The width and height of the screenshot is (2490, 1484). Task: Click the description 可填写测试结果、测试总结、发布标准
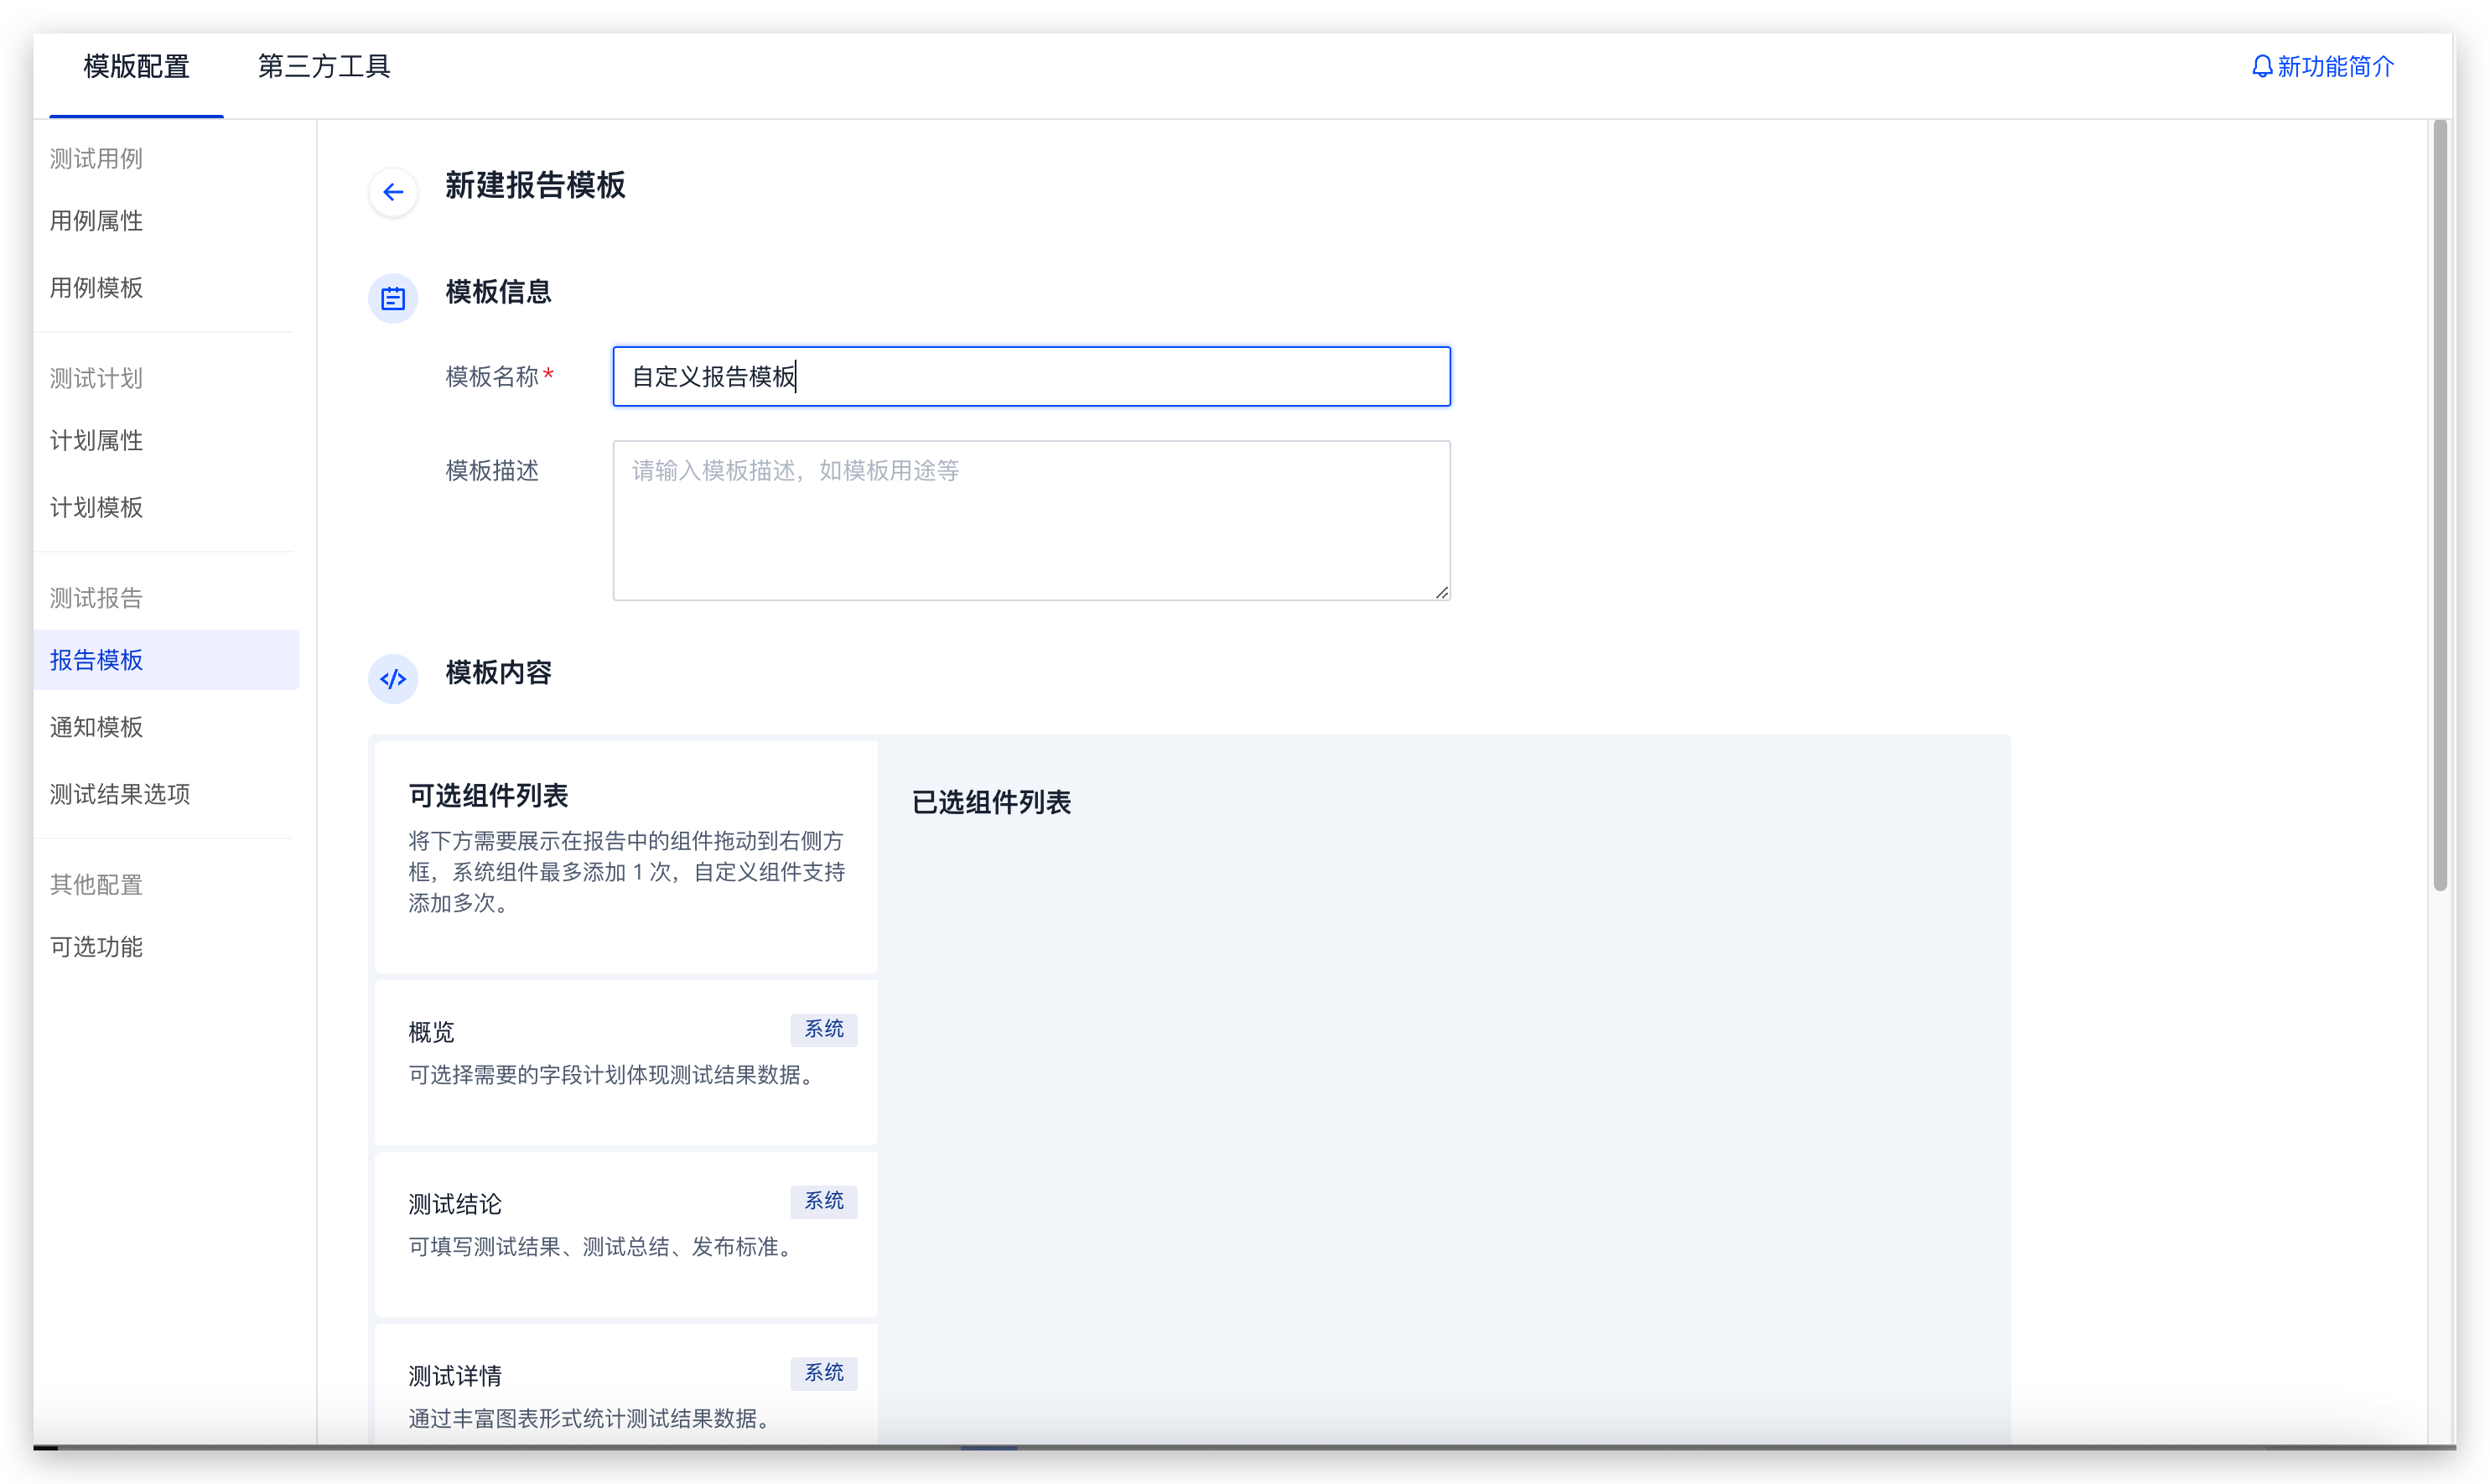pyautogui.click(x=604, y=1248)
